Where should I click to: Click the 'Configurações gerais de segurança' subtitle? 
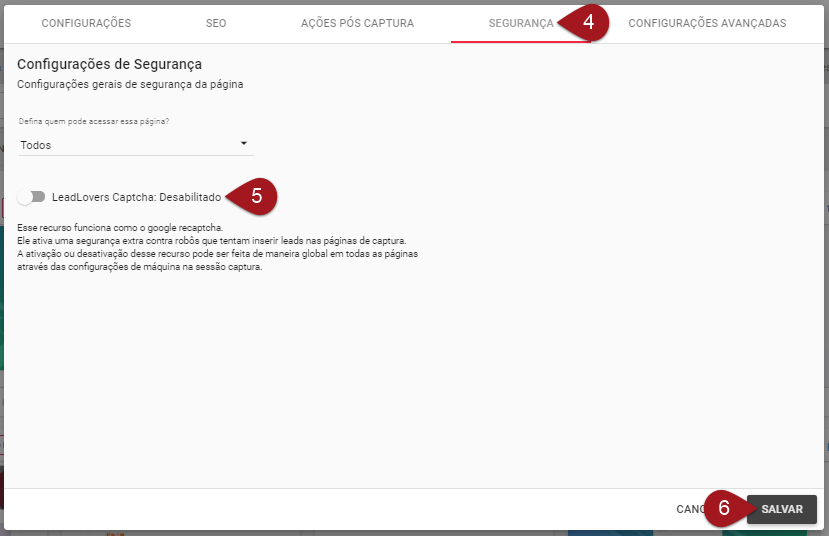click(x=130, y=85)
